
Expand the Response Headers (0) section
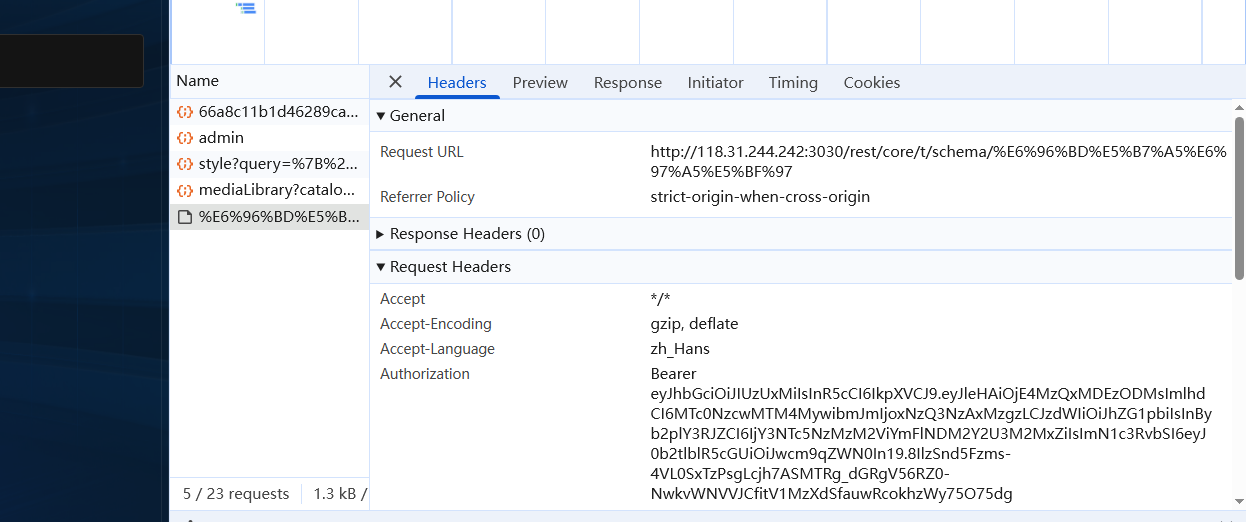(381, 234)
